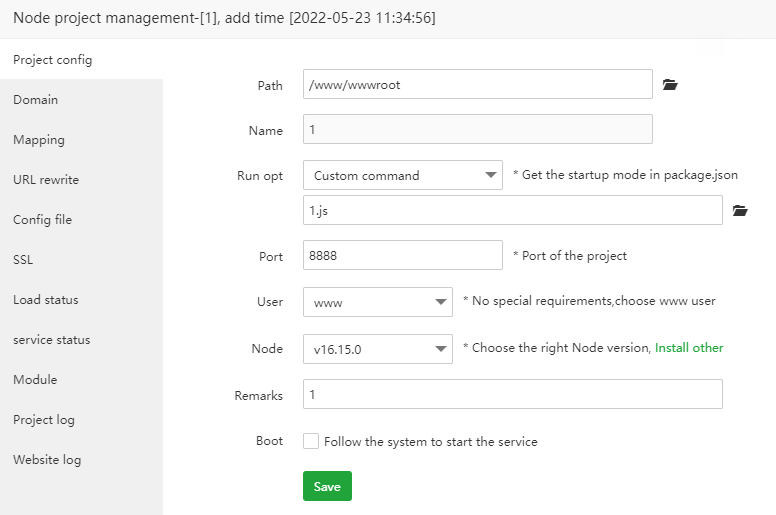Screen dimensions: 776x515
Task: View the Load status tab
Action: (x=45, y=300)
